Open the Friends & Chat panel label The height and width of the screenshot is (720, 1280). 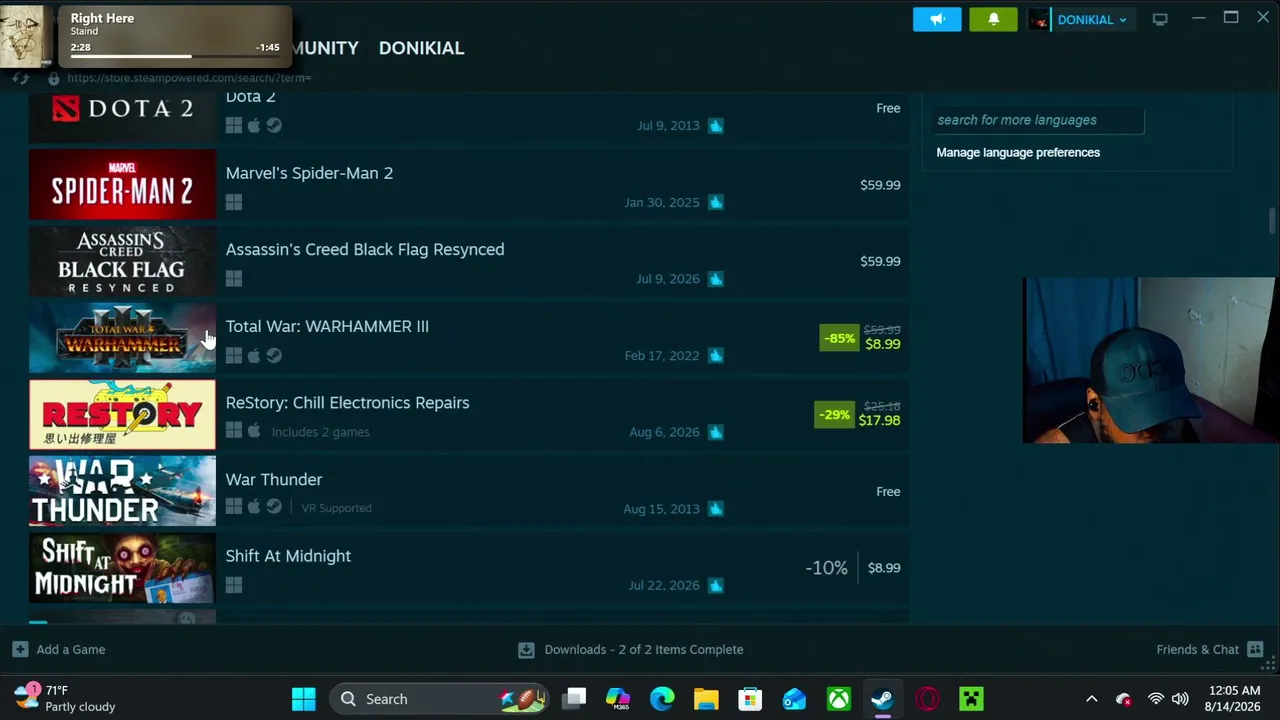point(1197,650)
